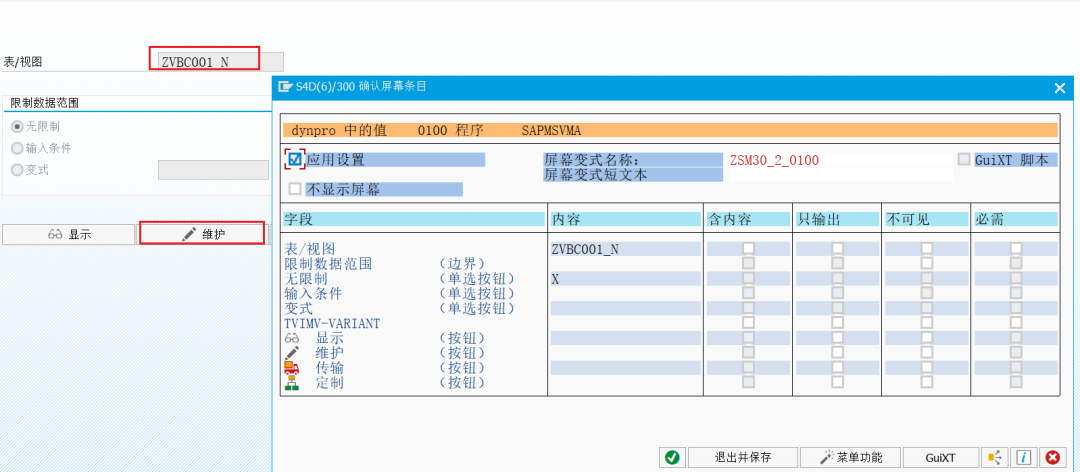Open the blue information icon button

tap(1024, 458)
